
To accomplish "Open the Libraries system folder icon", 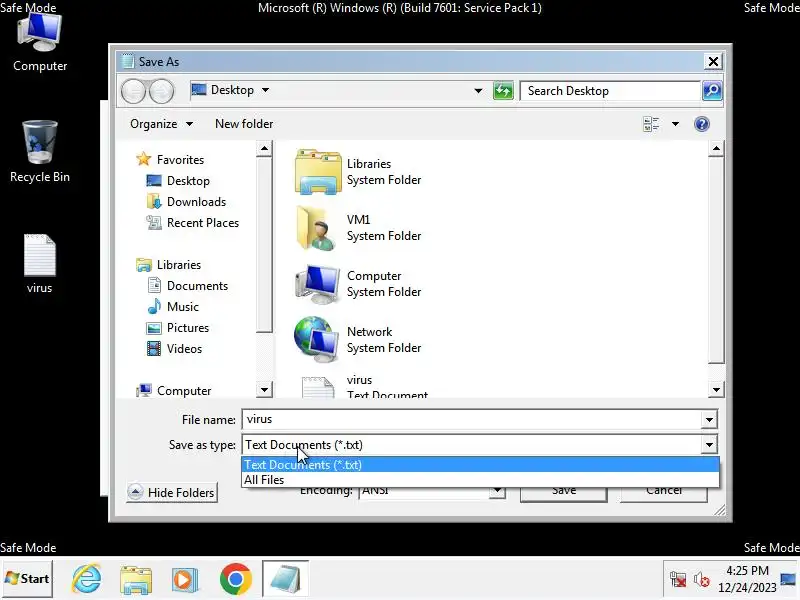I will 318,172.
